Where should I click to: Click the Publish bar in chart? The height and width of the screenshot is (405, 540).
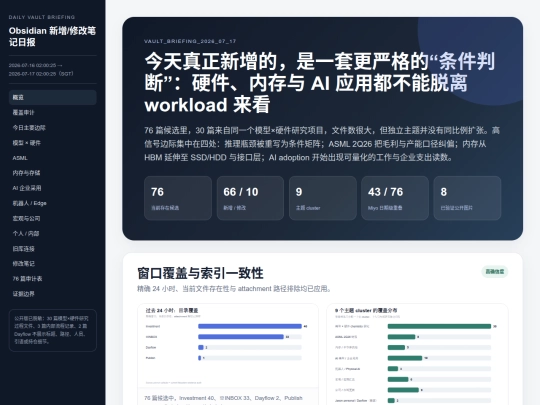pyautogui.click(x=199, y=358)
